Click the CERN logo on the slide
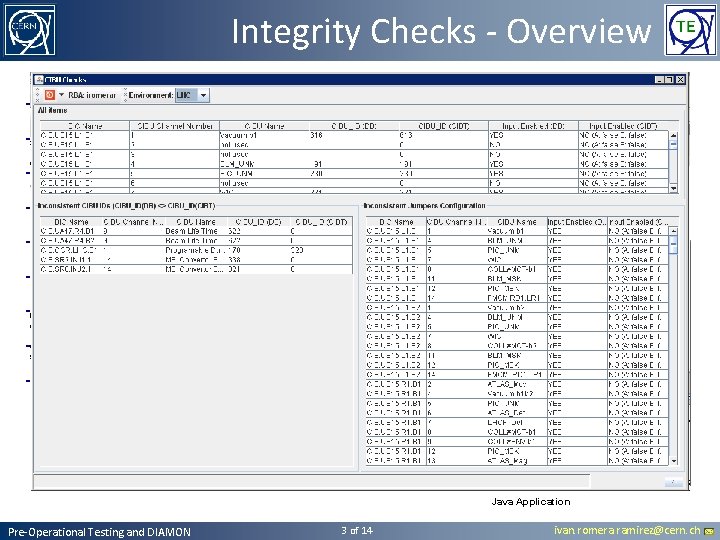The image size is (720, 540). (30, 30)
